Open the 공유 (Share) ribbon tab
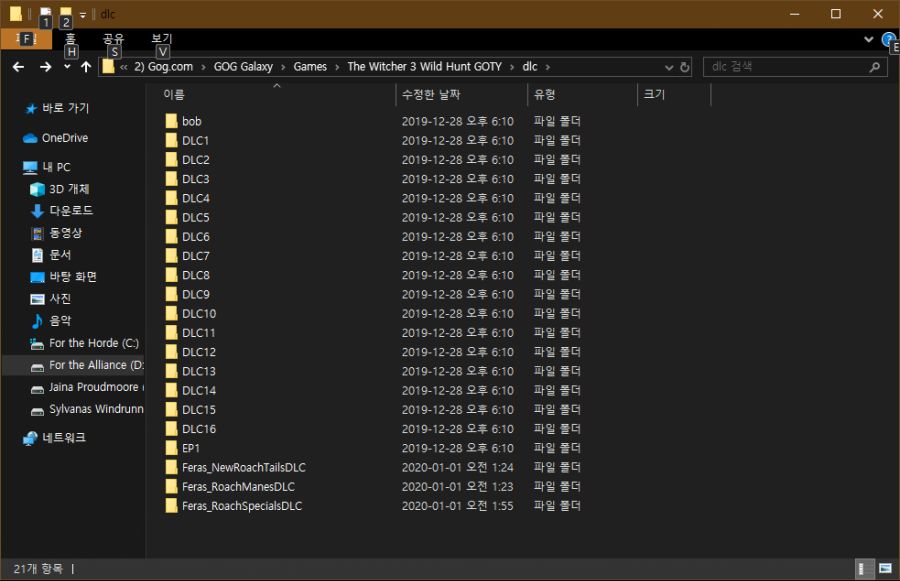 coord(113,39)
